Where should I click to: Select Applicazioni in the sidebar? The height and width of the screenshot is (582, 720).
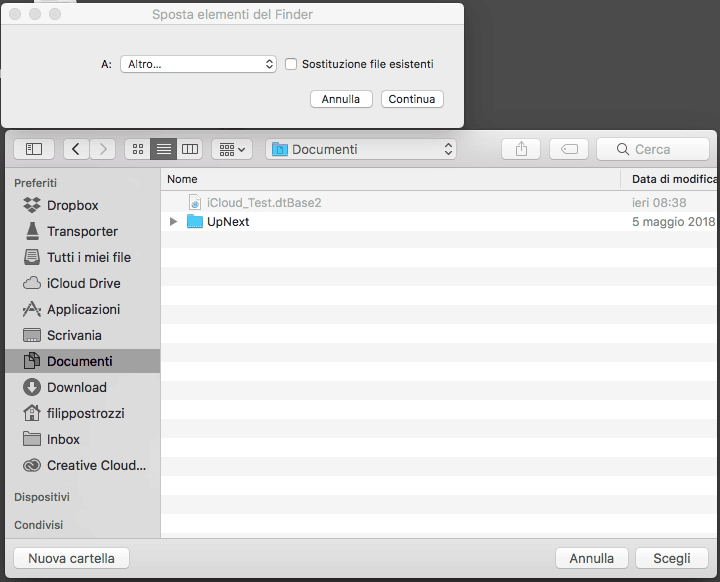tap(83, 310)
